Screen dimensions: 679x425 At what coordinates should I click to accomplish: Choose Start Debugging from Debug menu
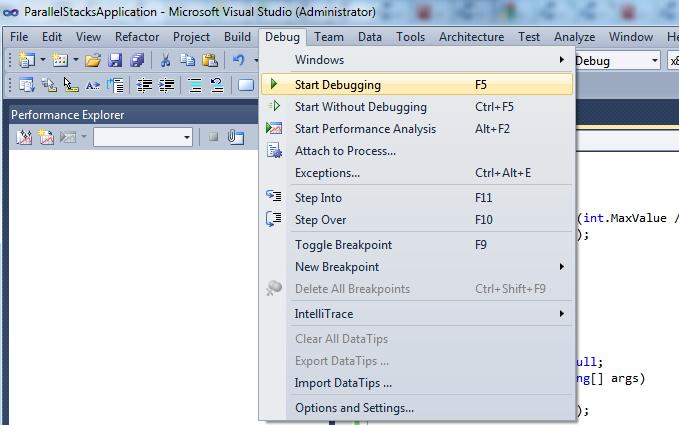(x=417, y=84)
